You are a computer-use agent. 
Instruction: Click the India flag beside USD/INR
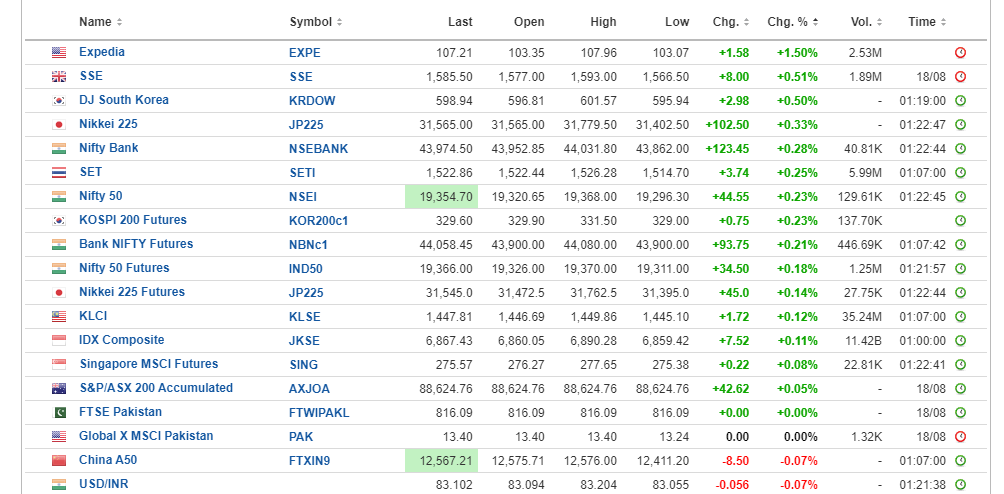[59, 485]
